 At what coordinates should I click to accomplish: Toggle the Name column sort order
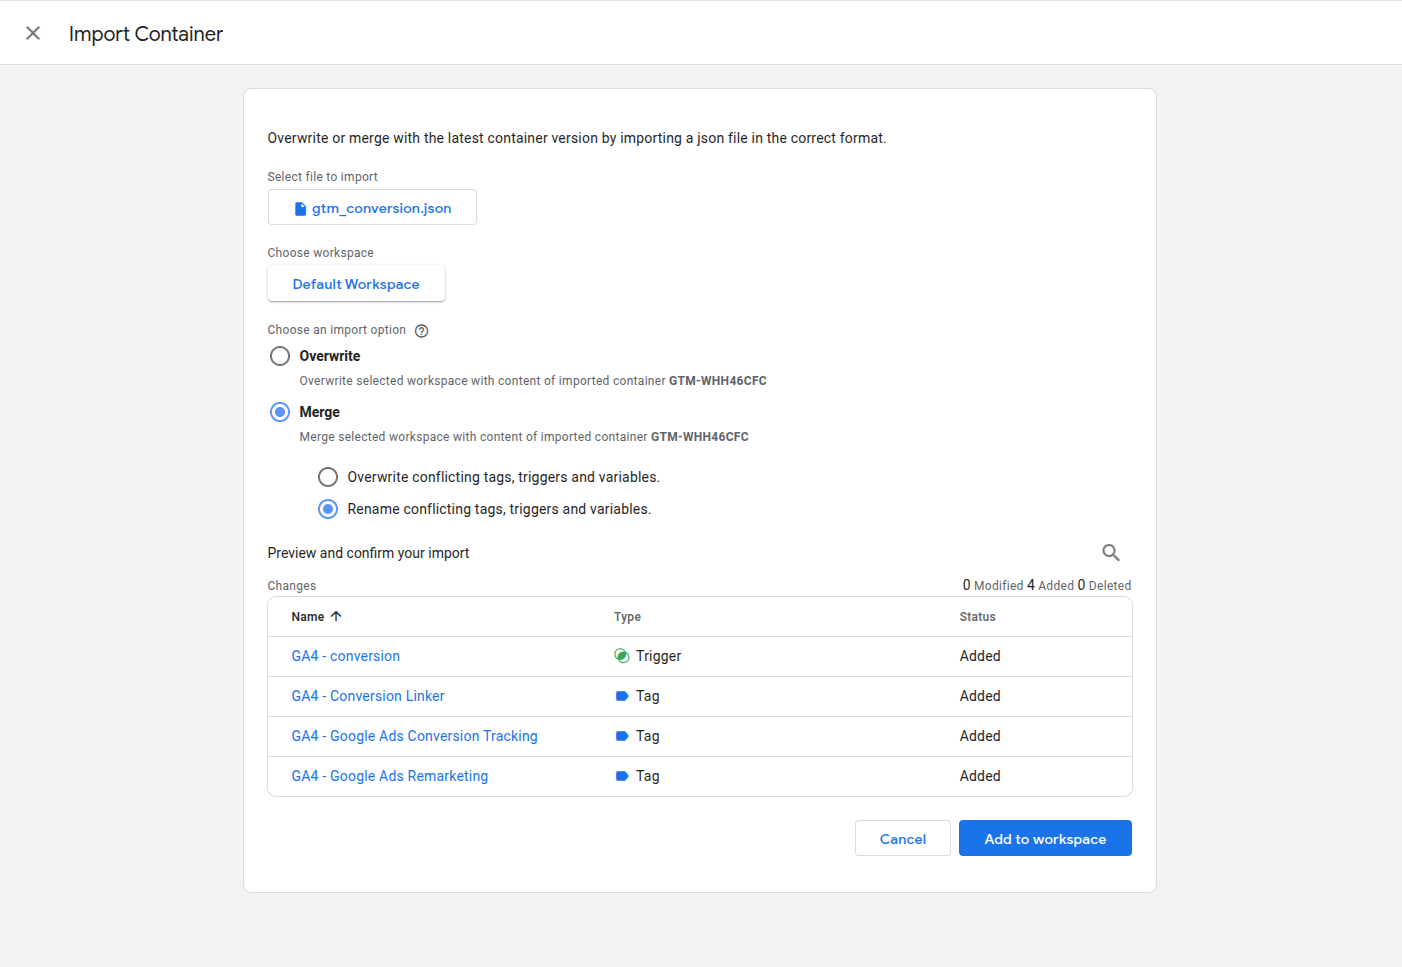click(336, 616)
